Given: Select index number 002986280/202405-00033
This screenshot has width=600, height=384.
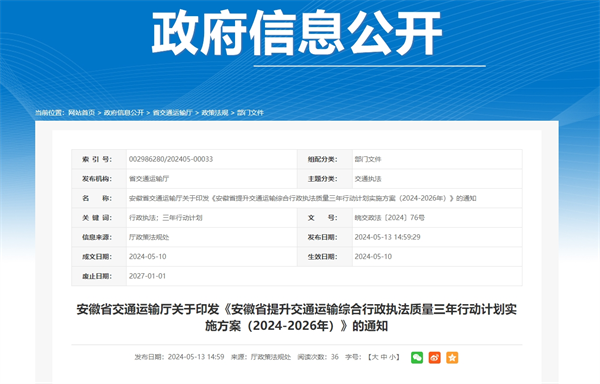Looking at the screenshot, I should pos(171,159).
